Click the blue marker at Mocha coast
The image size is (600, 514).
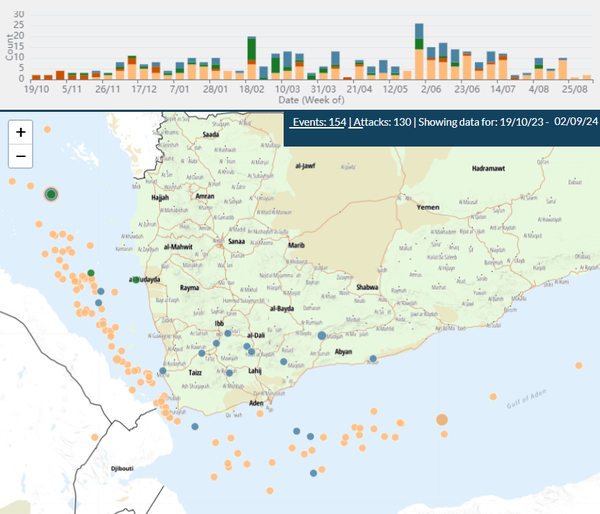pyautogui.click(x=163, y=371)
